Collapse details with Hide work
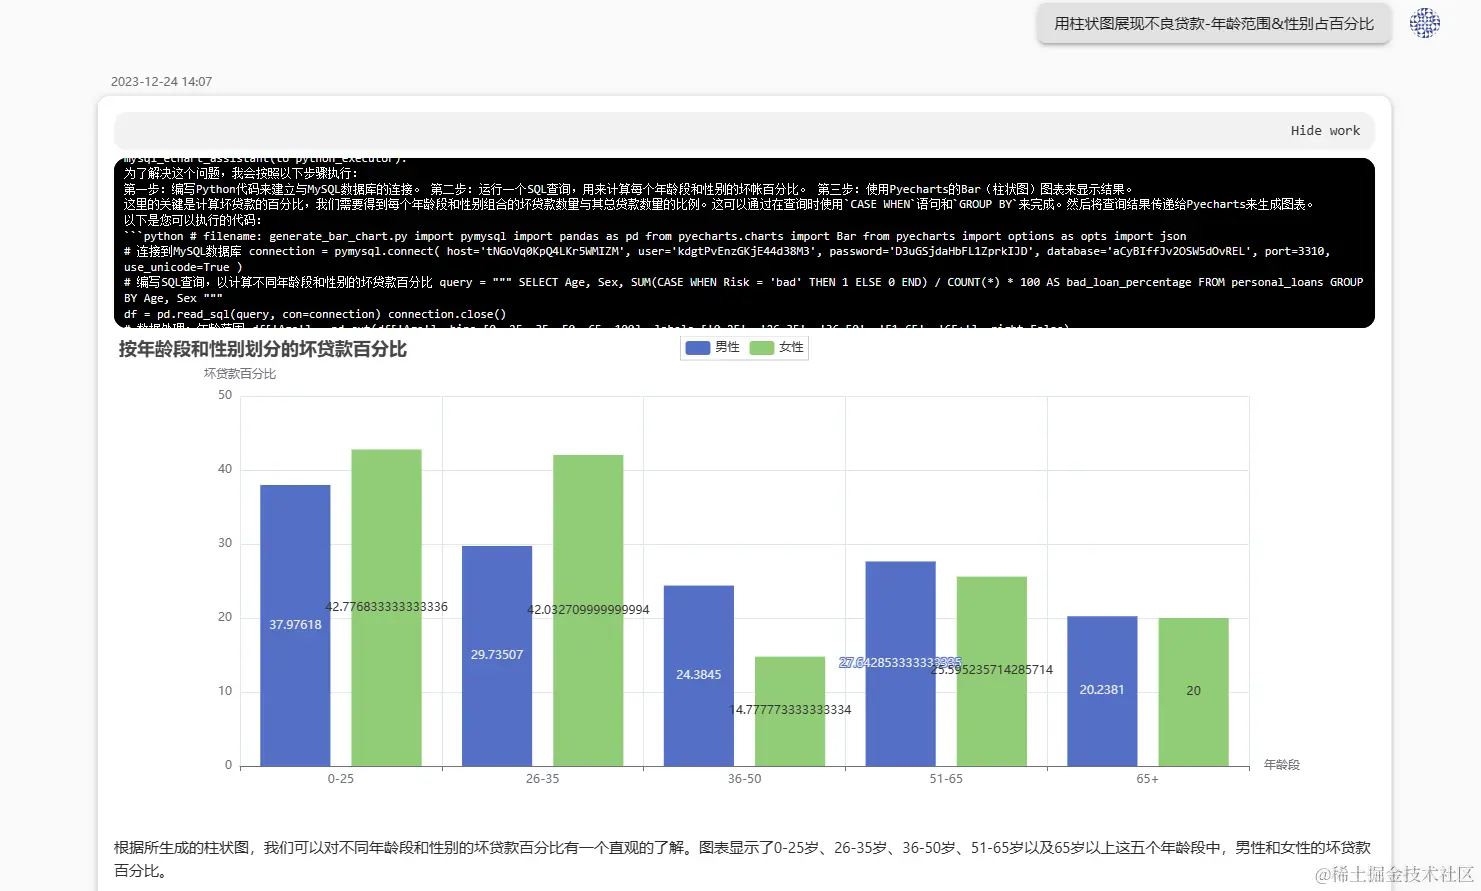The width and height of the screenshot is (1481, 891). (1325, 130)
